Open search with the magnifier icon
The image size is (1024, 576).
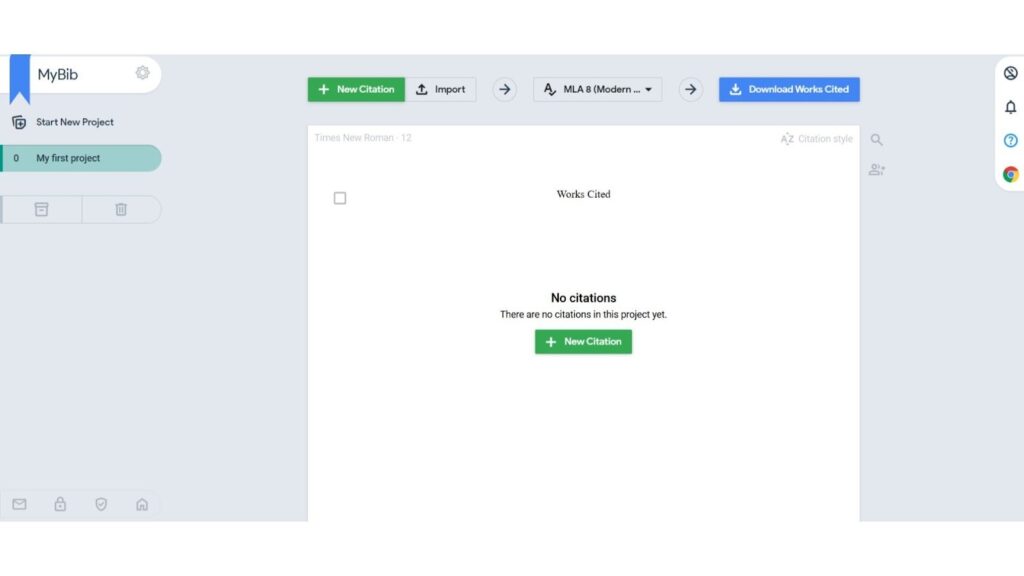tap(877, 140)
